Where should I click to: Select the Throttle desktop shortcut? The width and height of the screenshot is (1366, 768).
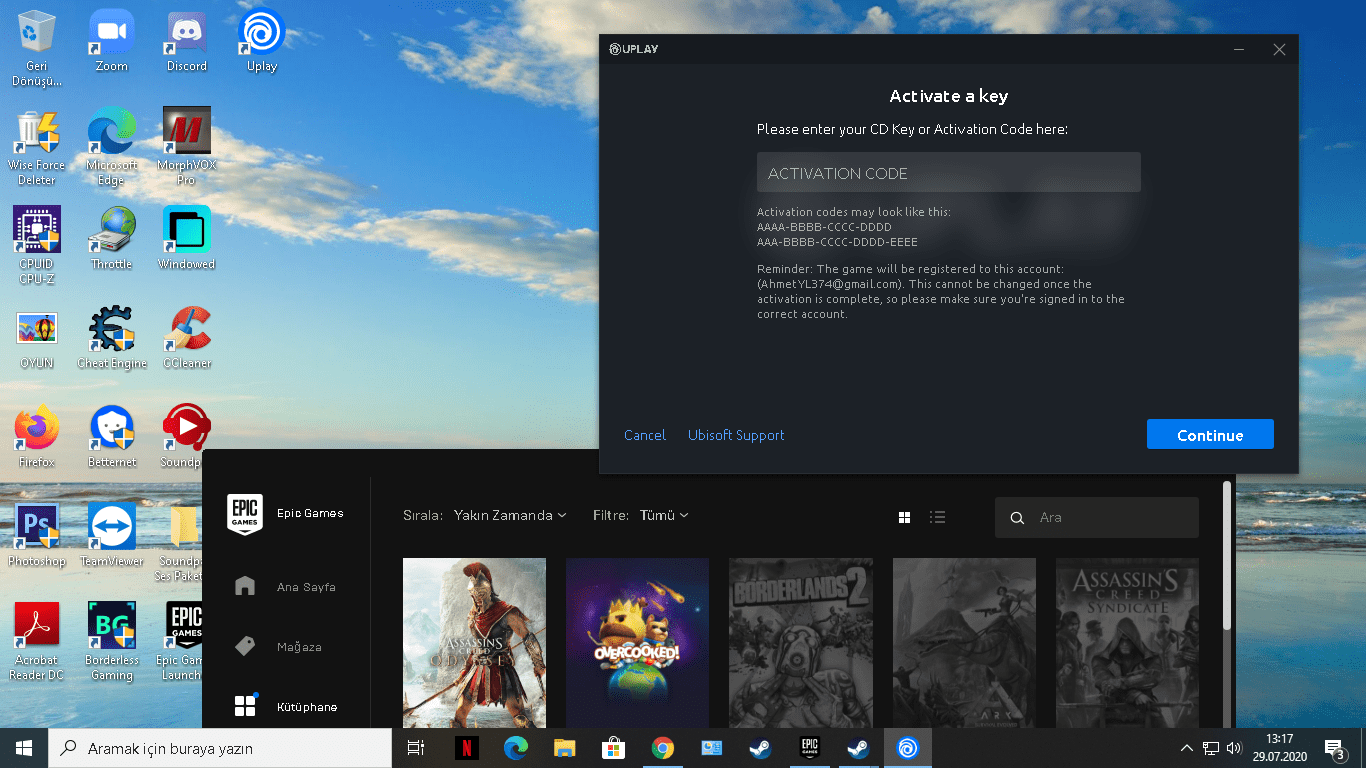pos(112,238)
